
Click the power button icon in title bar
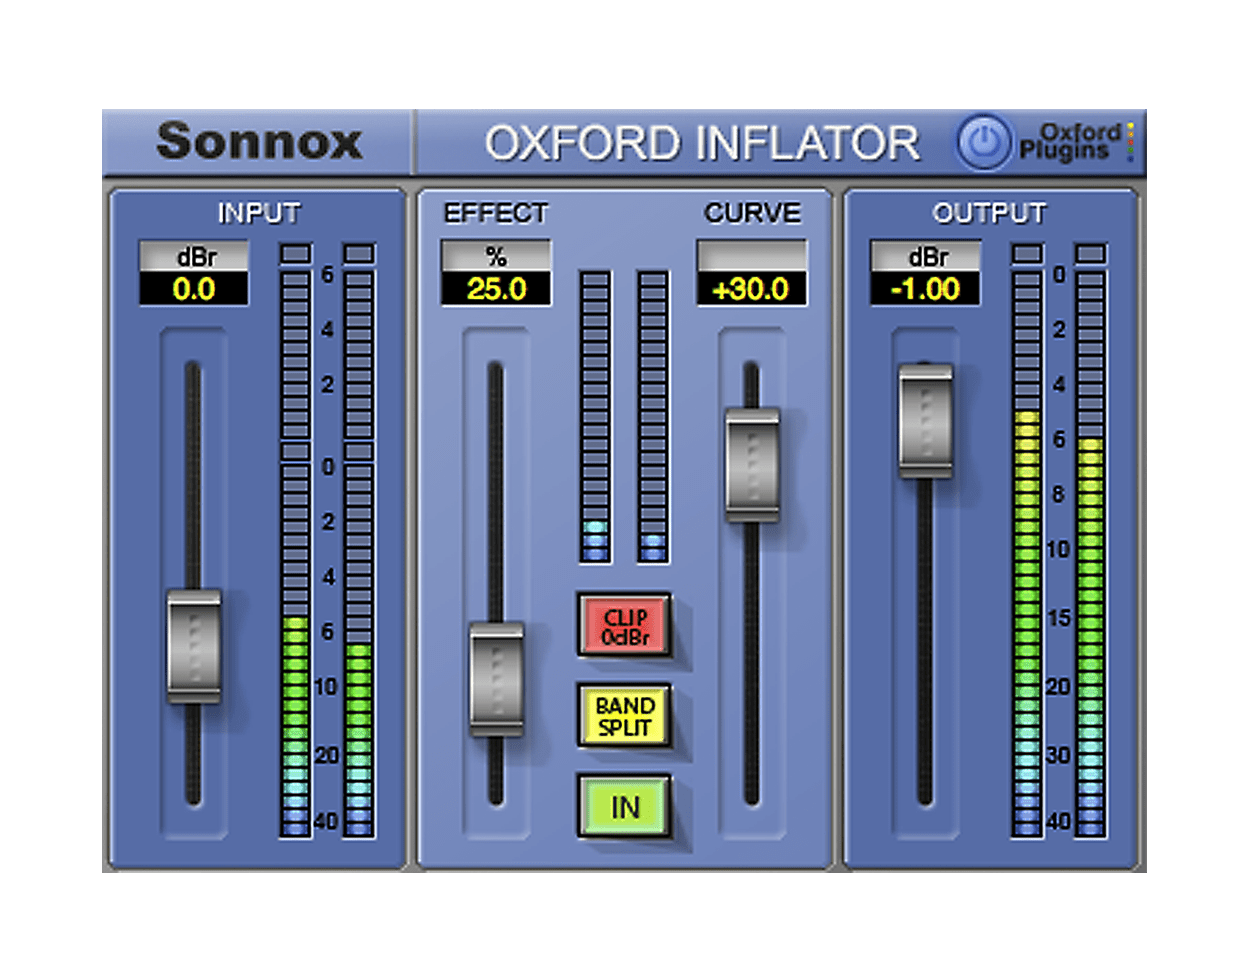pos(985,142)
